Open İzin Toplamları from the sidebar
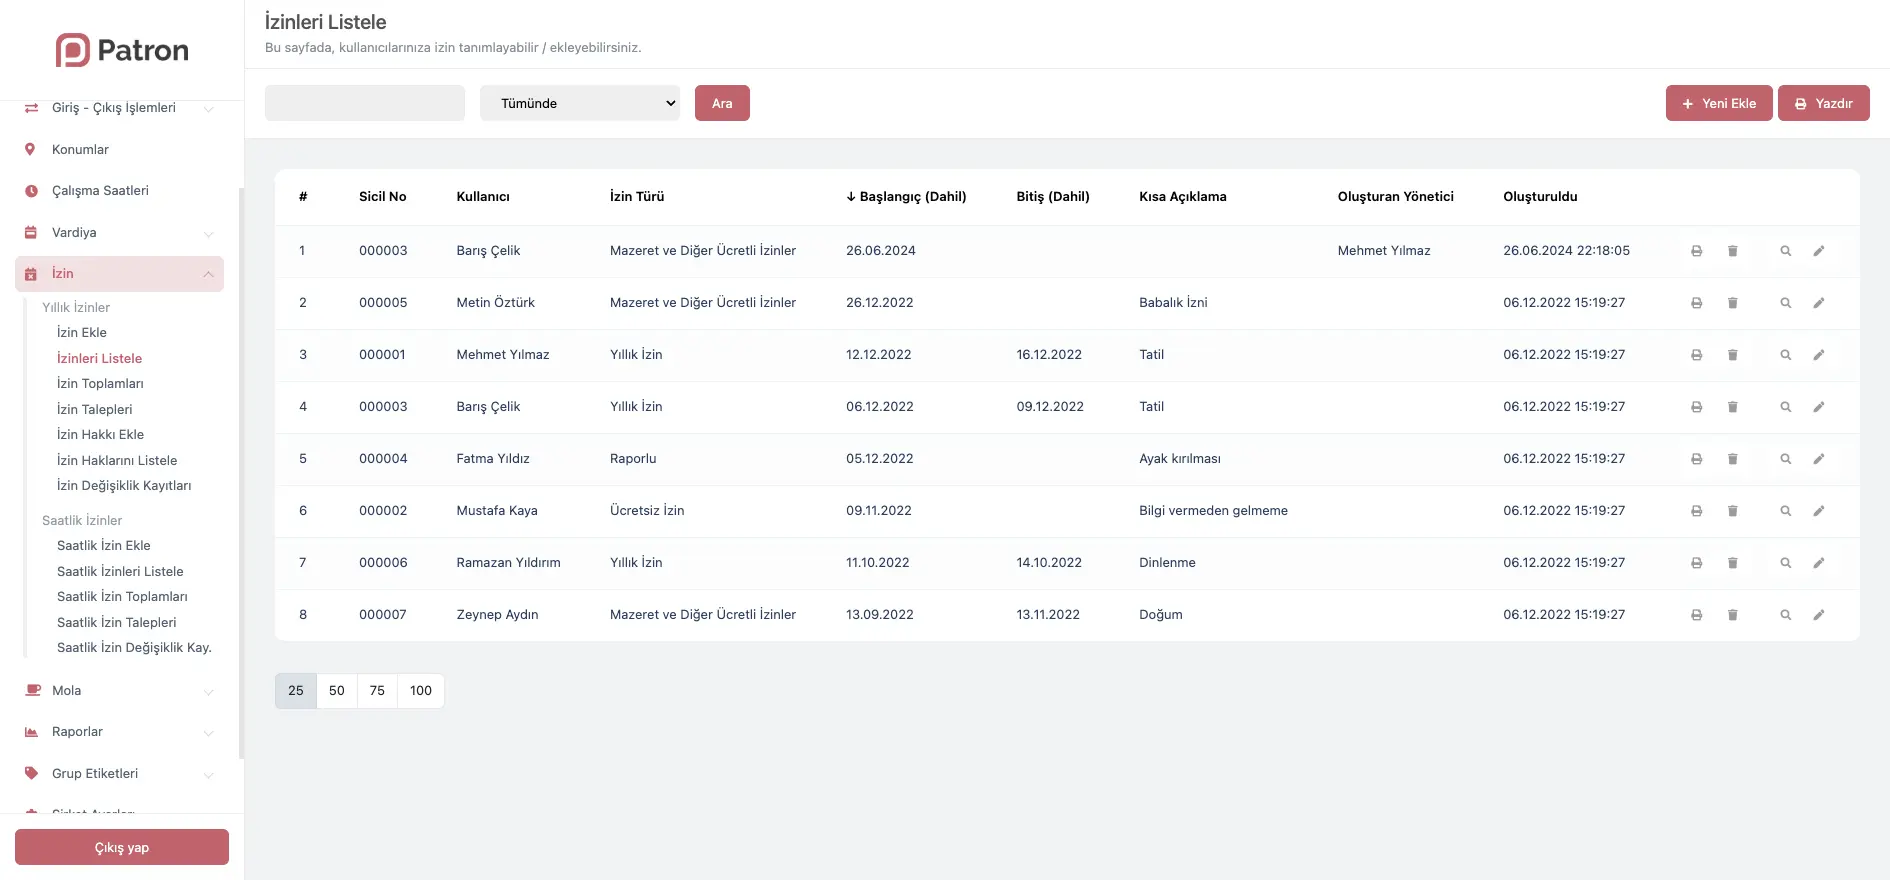The height and width of the screenshot is (880, 1890). [x=100, y=384]
